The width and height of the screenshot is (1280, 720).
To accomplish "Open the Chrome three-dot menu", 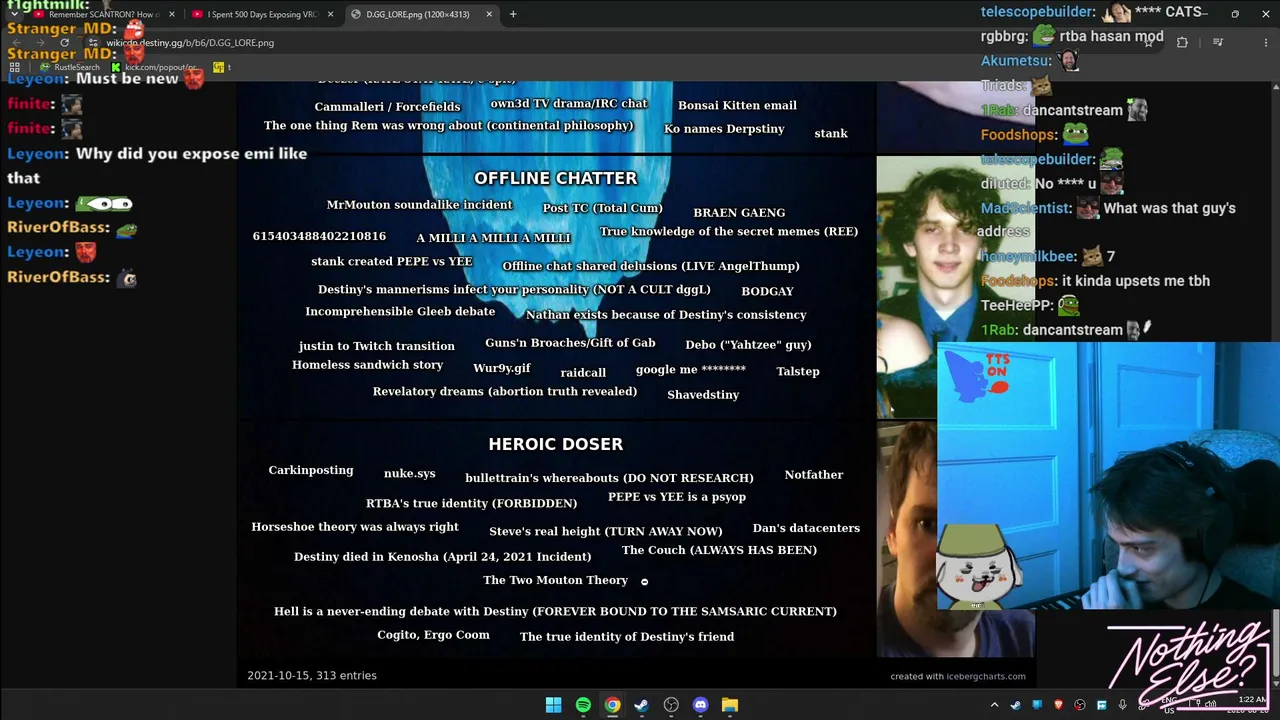I will coord(1268,43).
